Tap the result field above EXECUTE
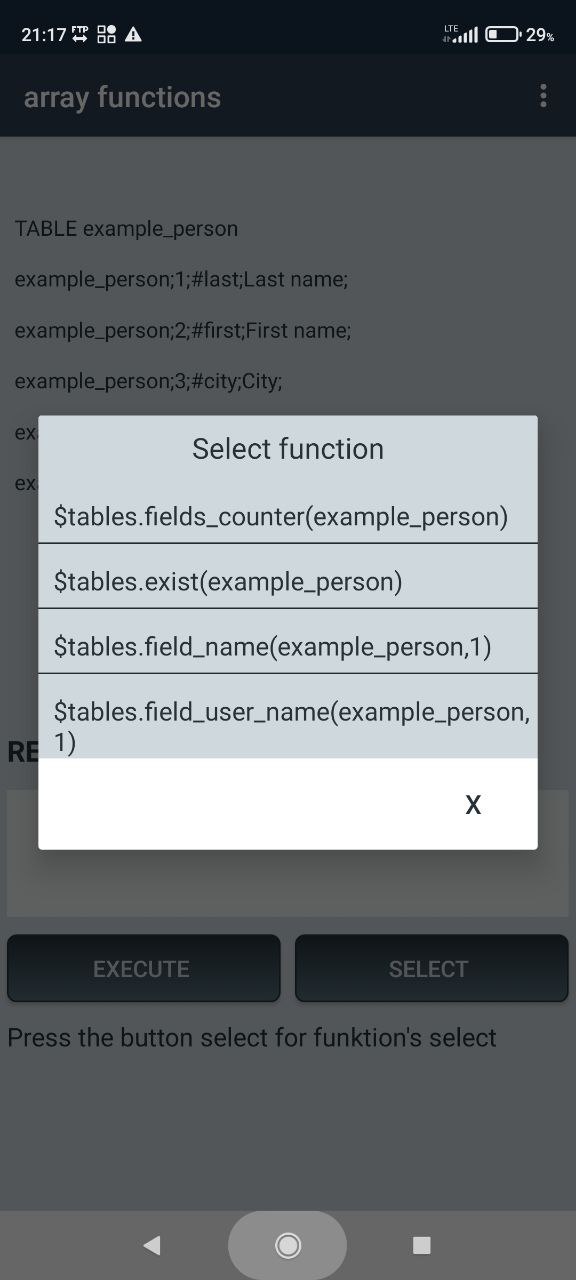Viewport: 576px width, 1280px height. (x=288, y=853)
